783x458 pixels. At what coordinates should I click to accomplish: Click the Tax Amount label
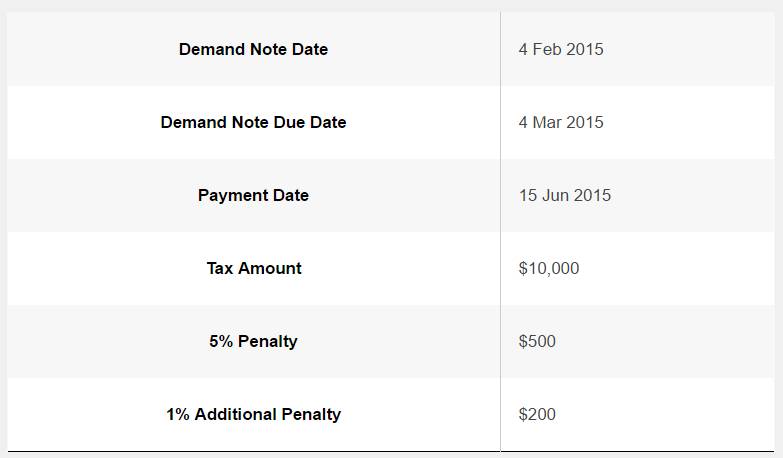pos(253,268)
